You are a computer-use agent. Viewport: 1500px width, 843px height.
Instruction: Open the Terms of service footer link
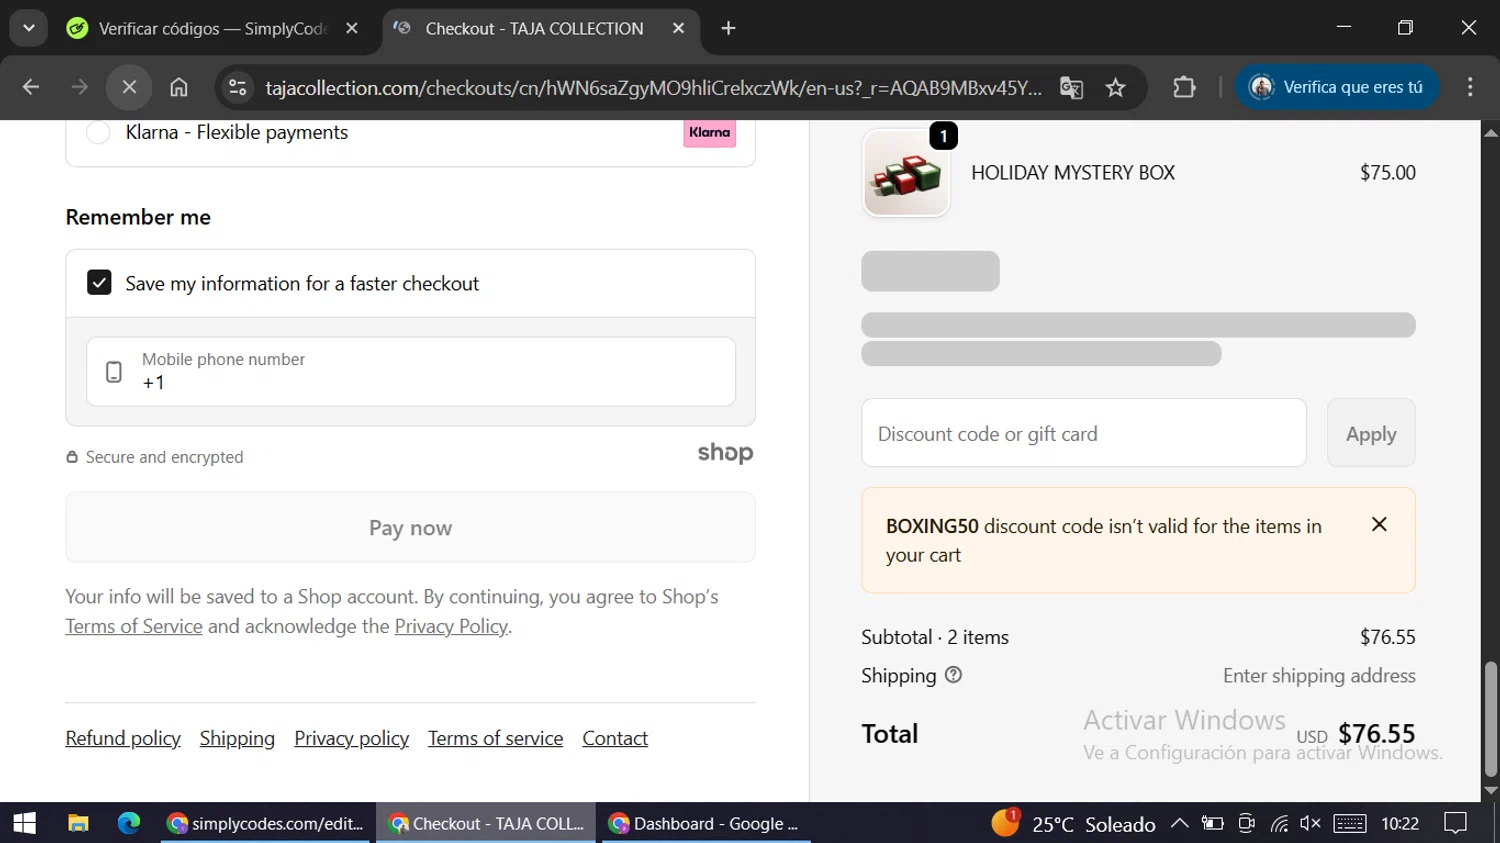pos(495,738)
